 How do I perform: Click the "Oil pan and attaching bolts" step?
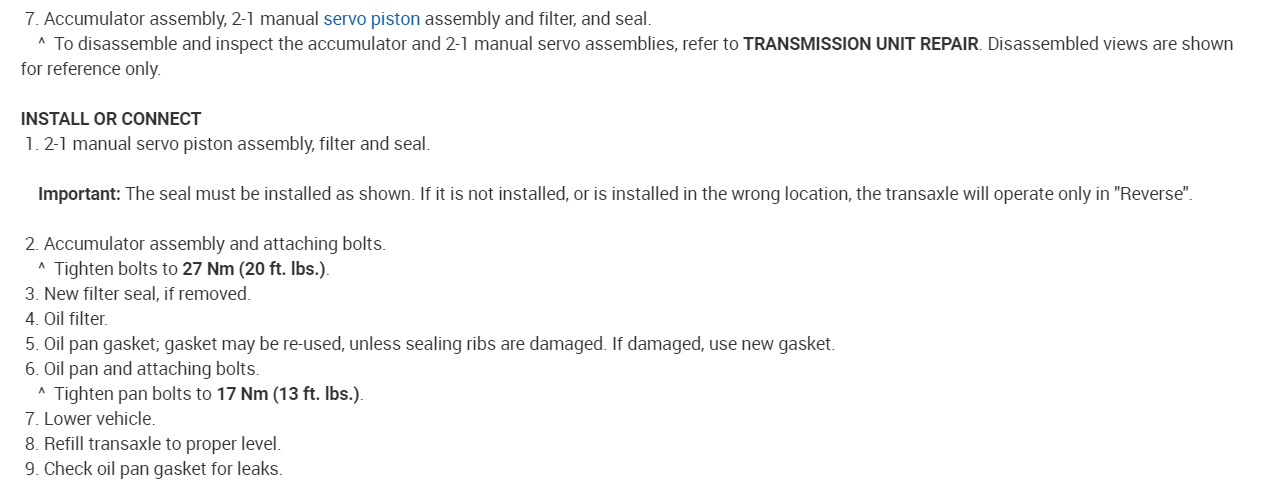151,369
